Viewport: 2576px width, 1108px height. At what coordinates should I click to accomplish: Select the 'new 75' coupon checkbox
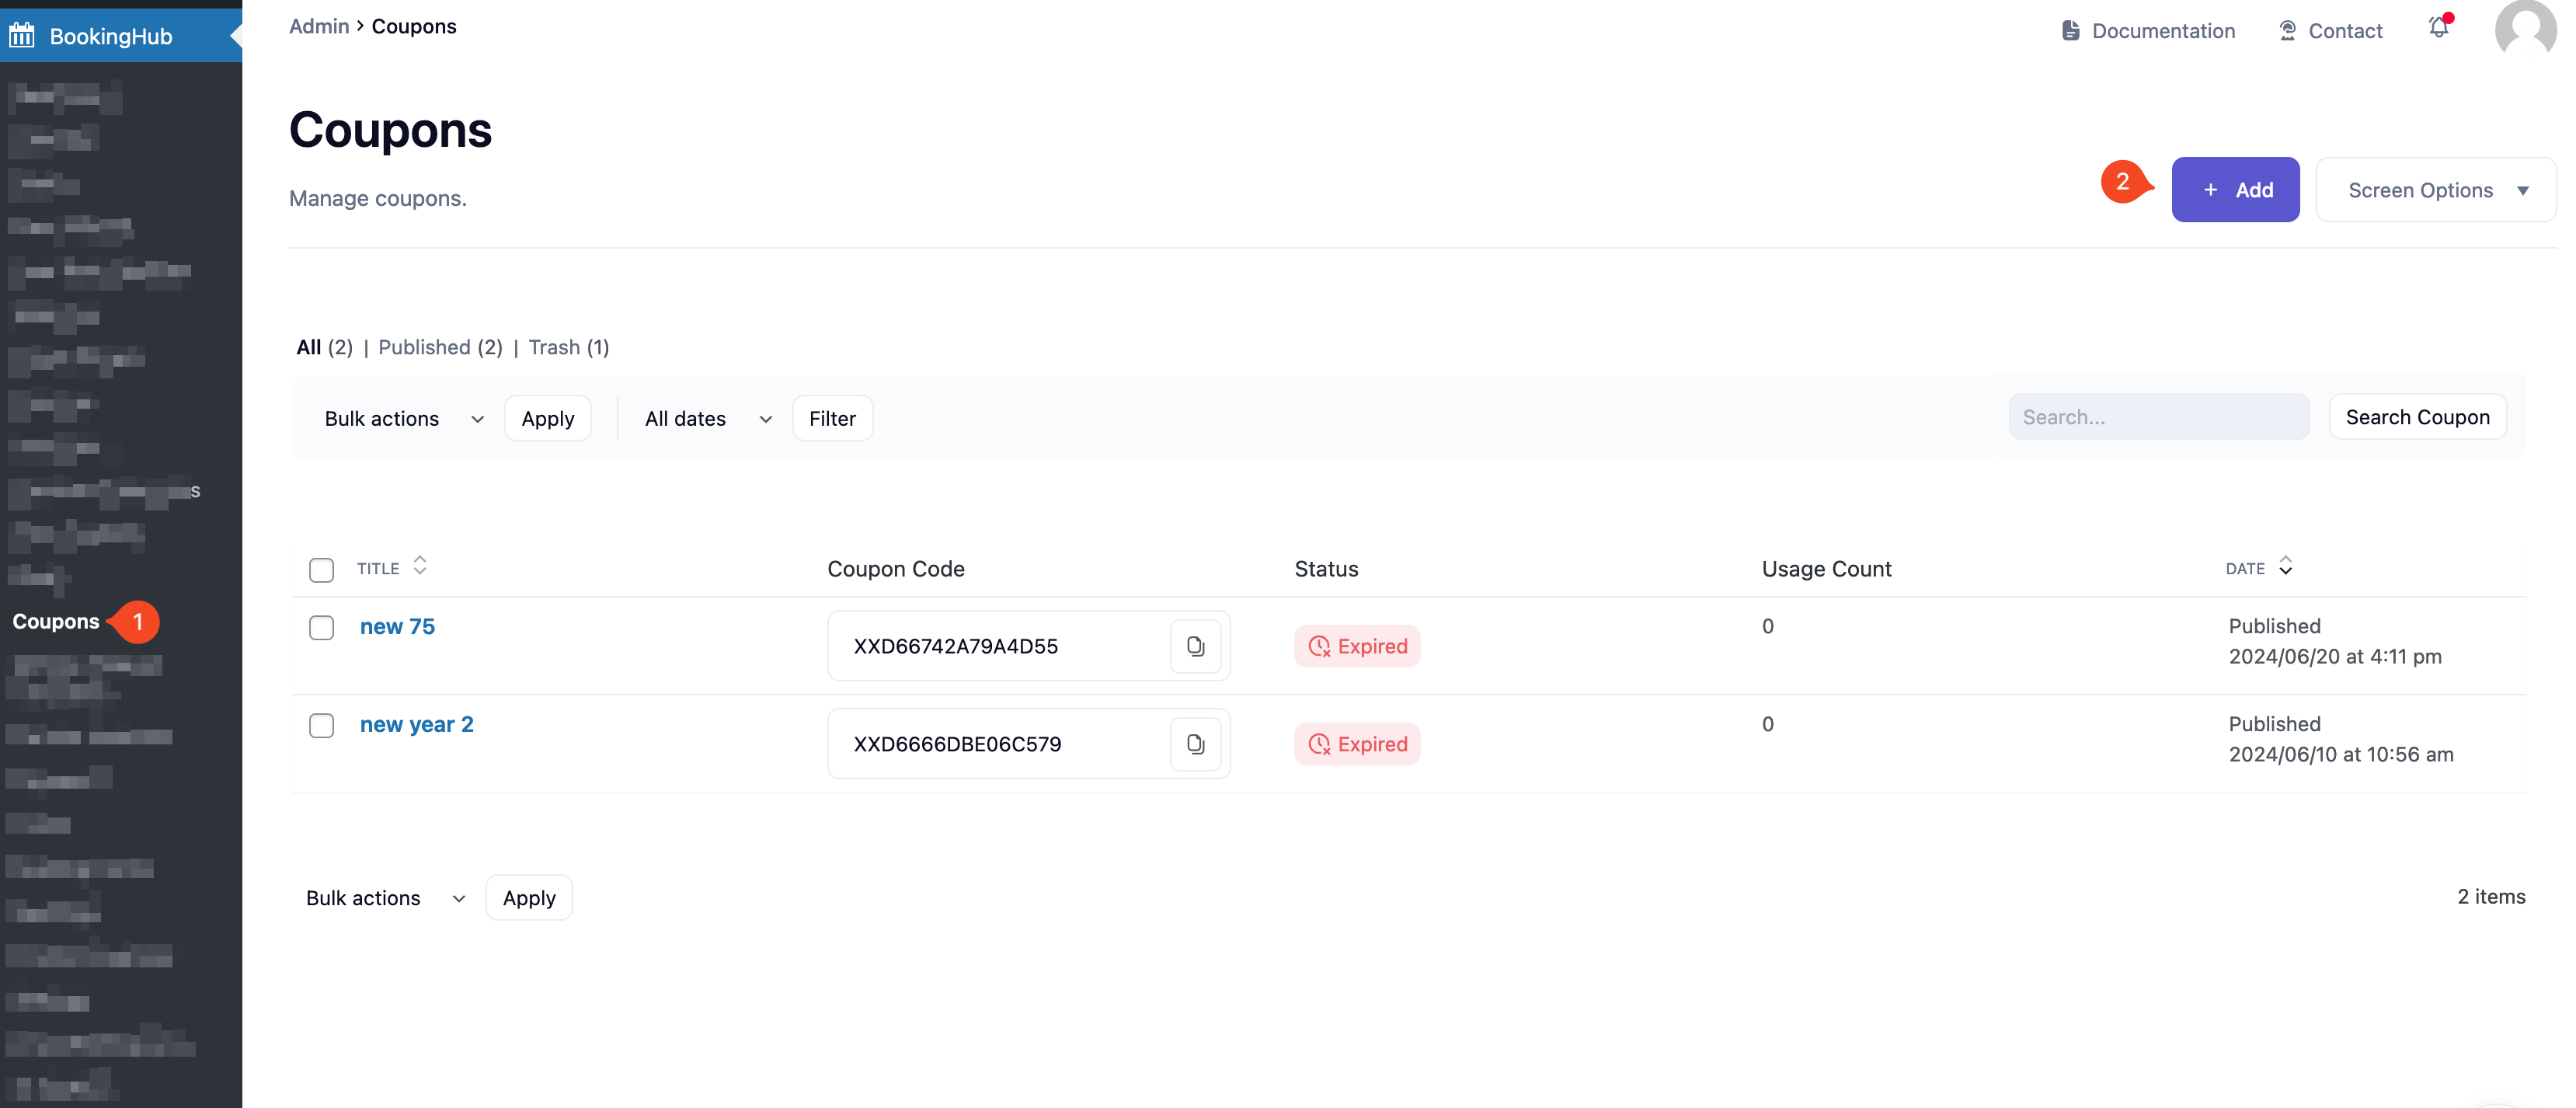pos(321,628)
